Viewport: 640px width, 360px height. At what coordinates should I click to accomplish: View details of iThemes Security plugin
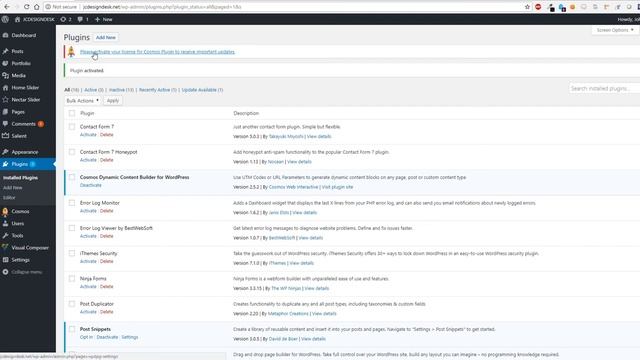(x=302, y=263)
